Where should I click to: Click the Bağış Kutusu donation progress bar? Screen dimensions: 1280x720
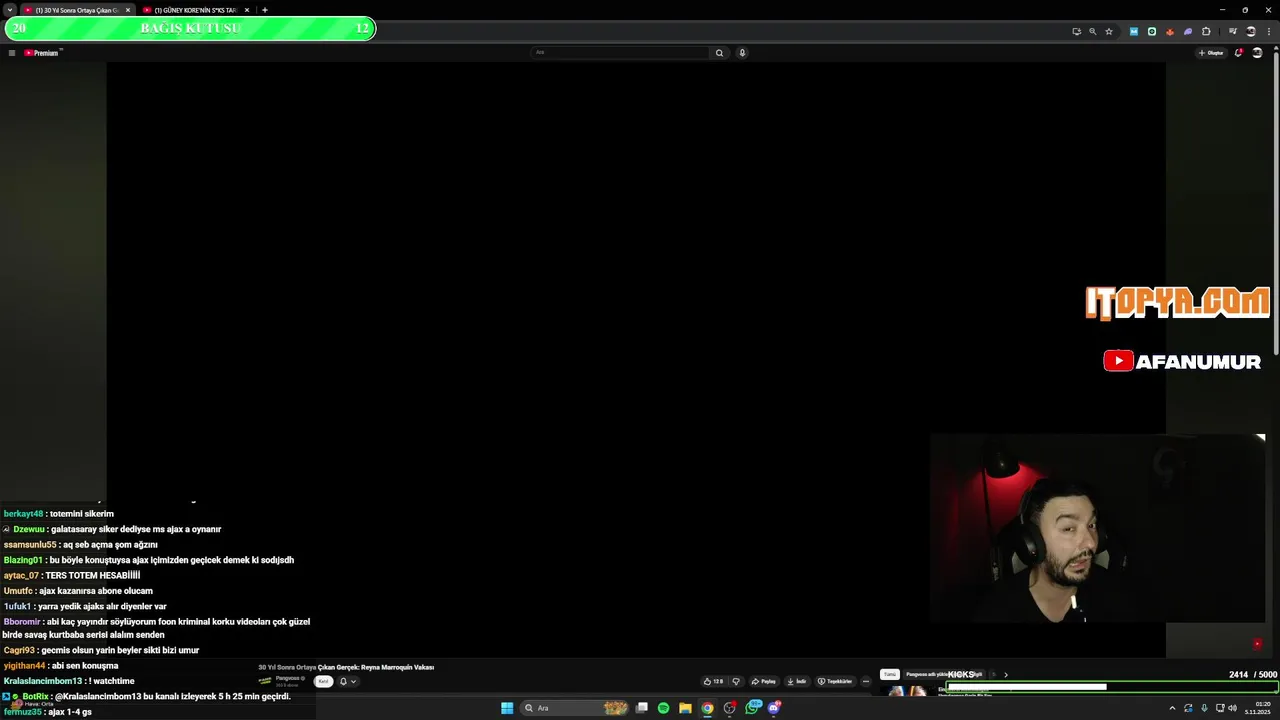(x=190, y=28)
